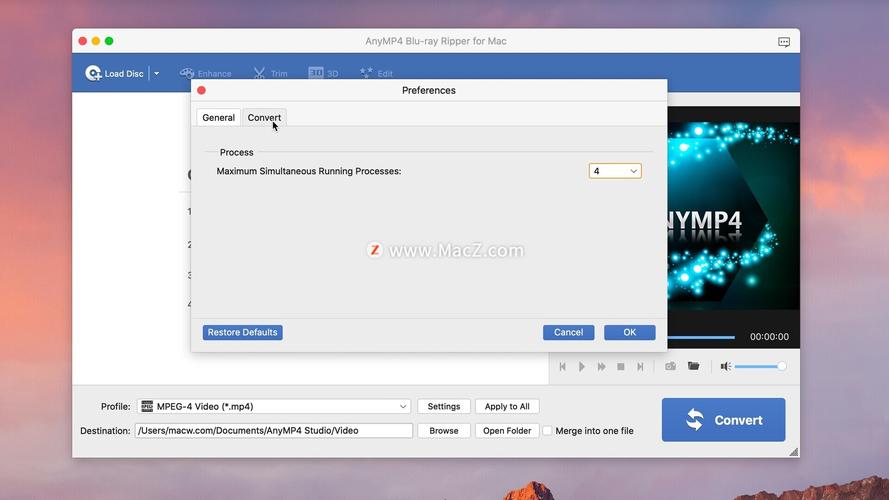This screenshot has width=889, height=500.
Task: Switch to the Convert tab
Action: pos(264,117)
